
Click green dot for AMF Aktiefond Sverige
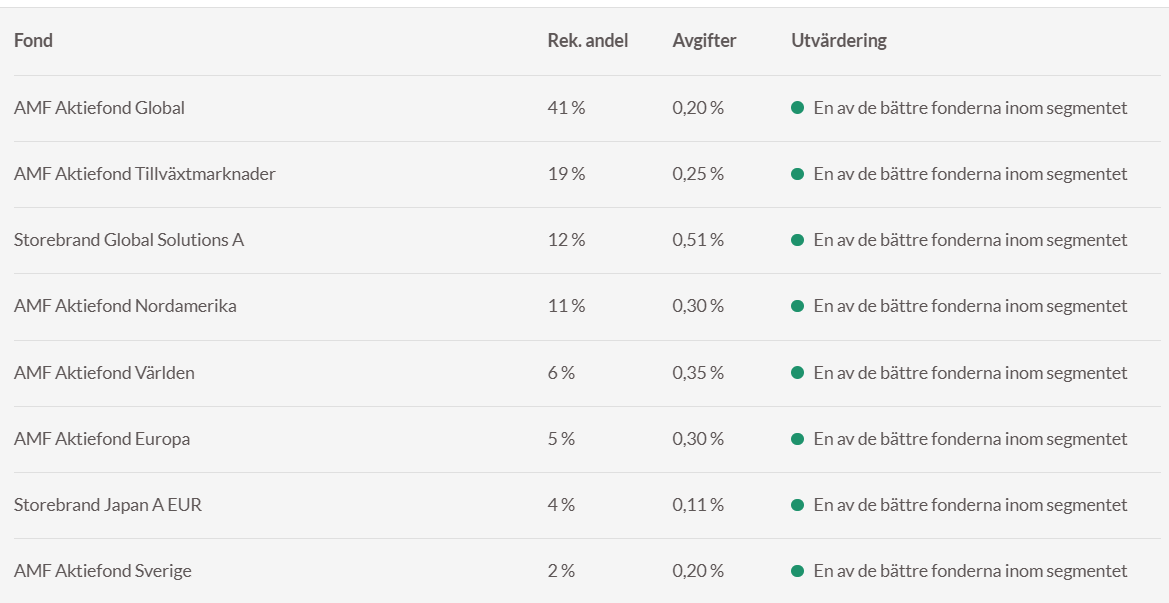point(797,571)
